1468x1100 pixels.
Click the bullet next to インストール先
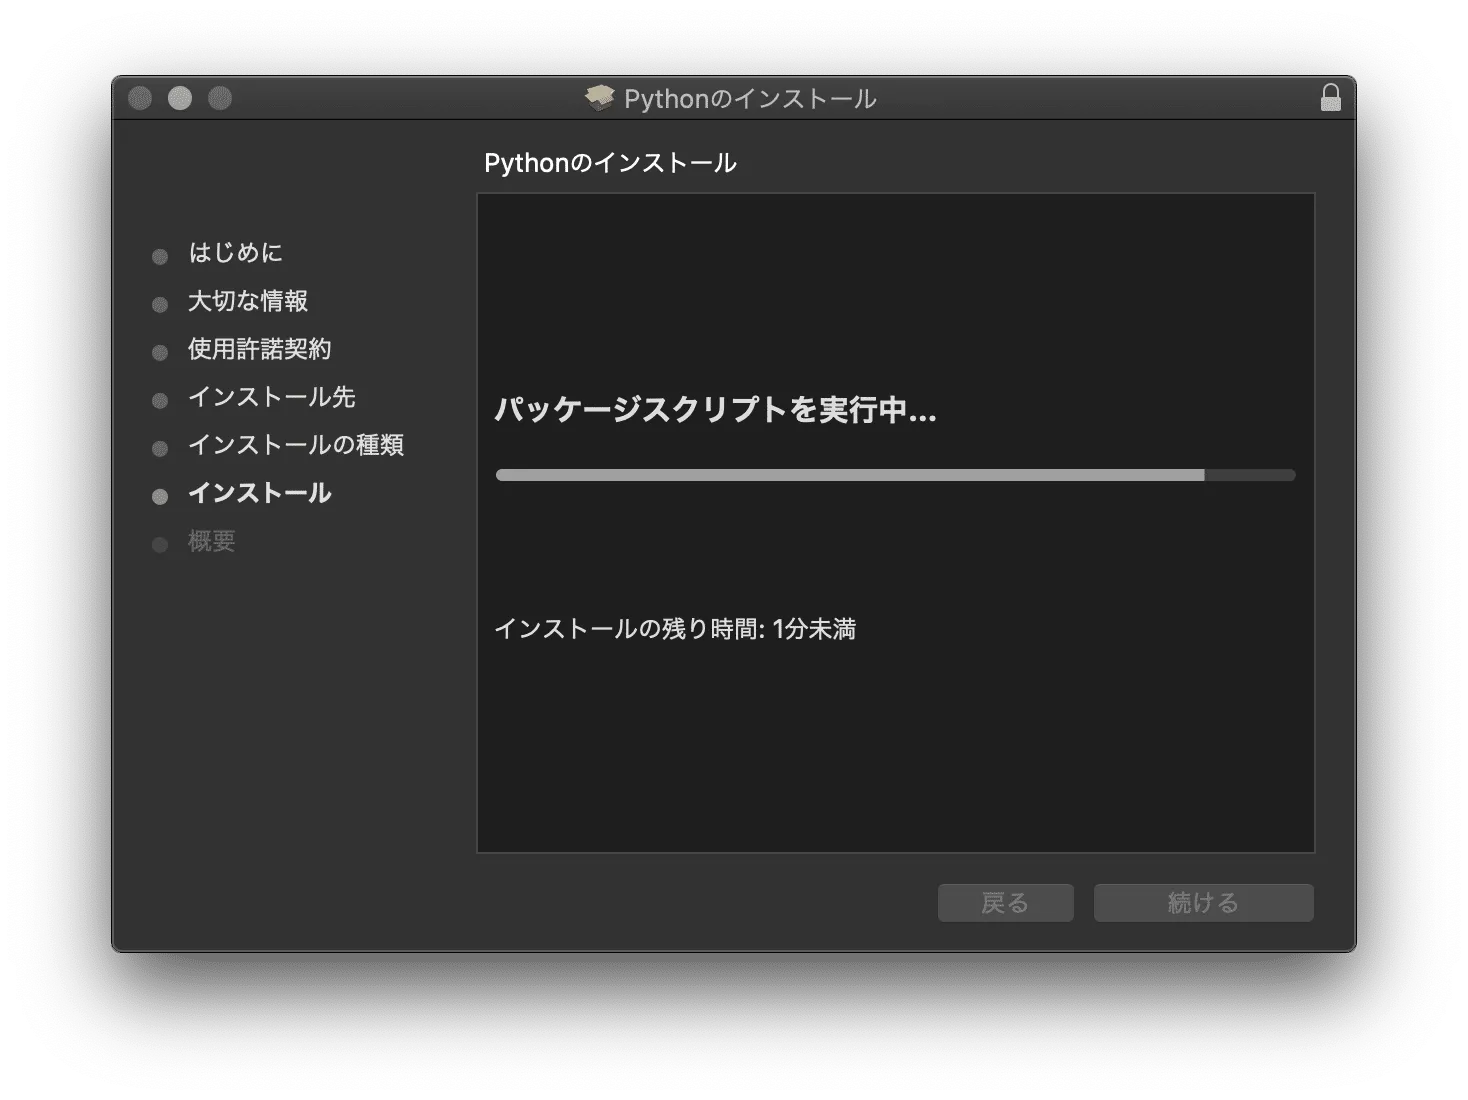(160, 401)
